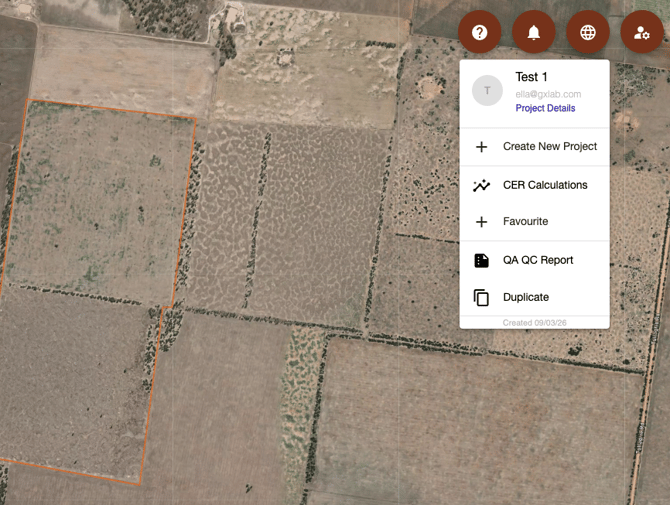This screenshot has width=670, height=505.
Task: Click the plus icon beside Favourite
Action: click(x=481, y=222)
